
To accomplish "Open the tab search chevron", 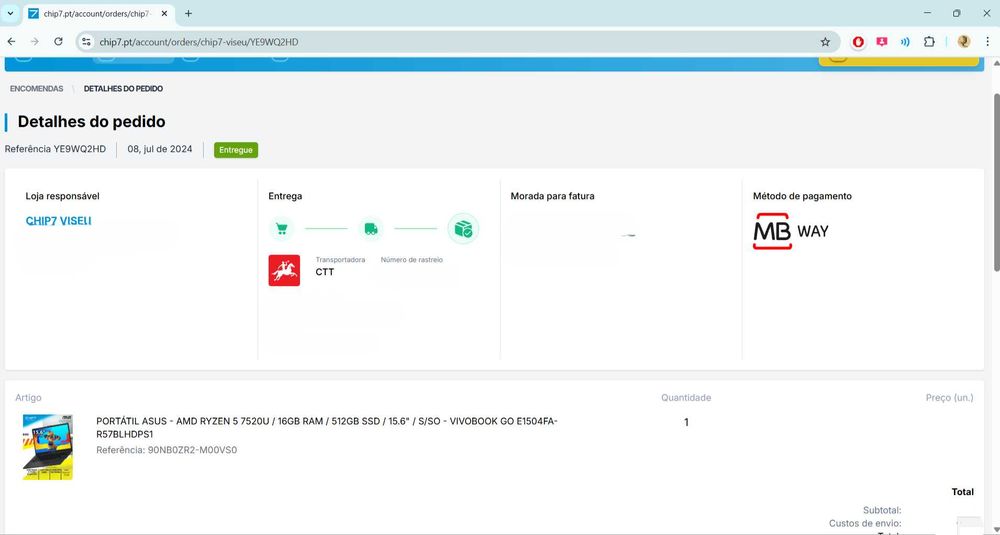I will point(10,13).
